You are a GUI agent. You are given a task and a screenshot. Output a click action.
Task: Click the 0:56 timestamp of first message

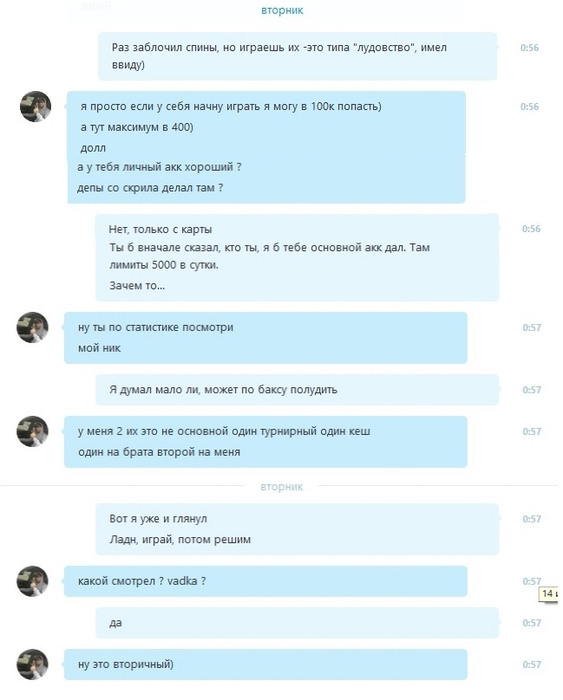(x=530, y=48)
